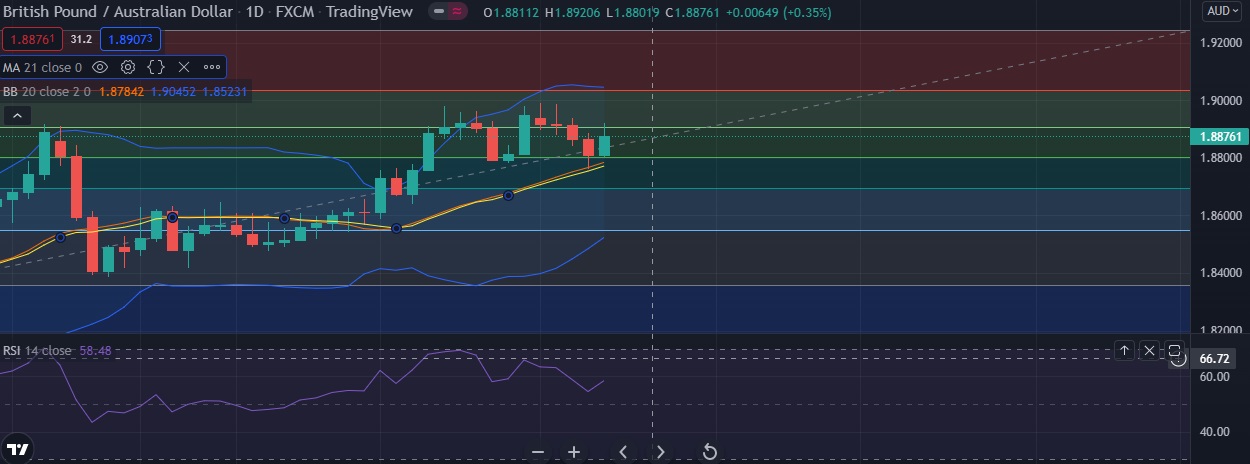This screenshot has height=464, width=1250.
Task: Toggle visibility of the MA 21 indicator
Action: click(x=100, y=67)
